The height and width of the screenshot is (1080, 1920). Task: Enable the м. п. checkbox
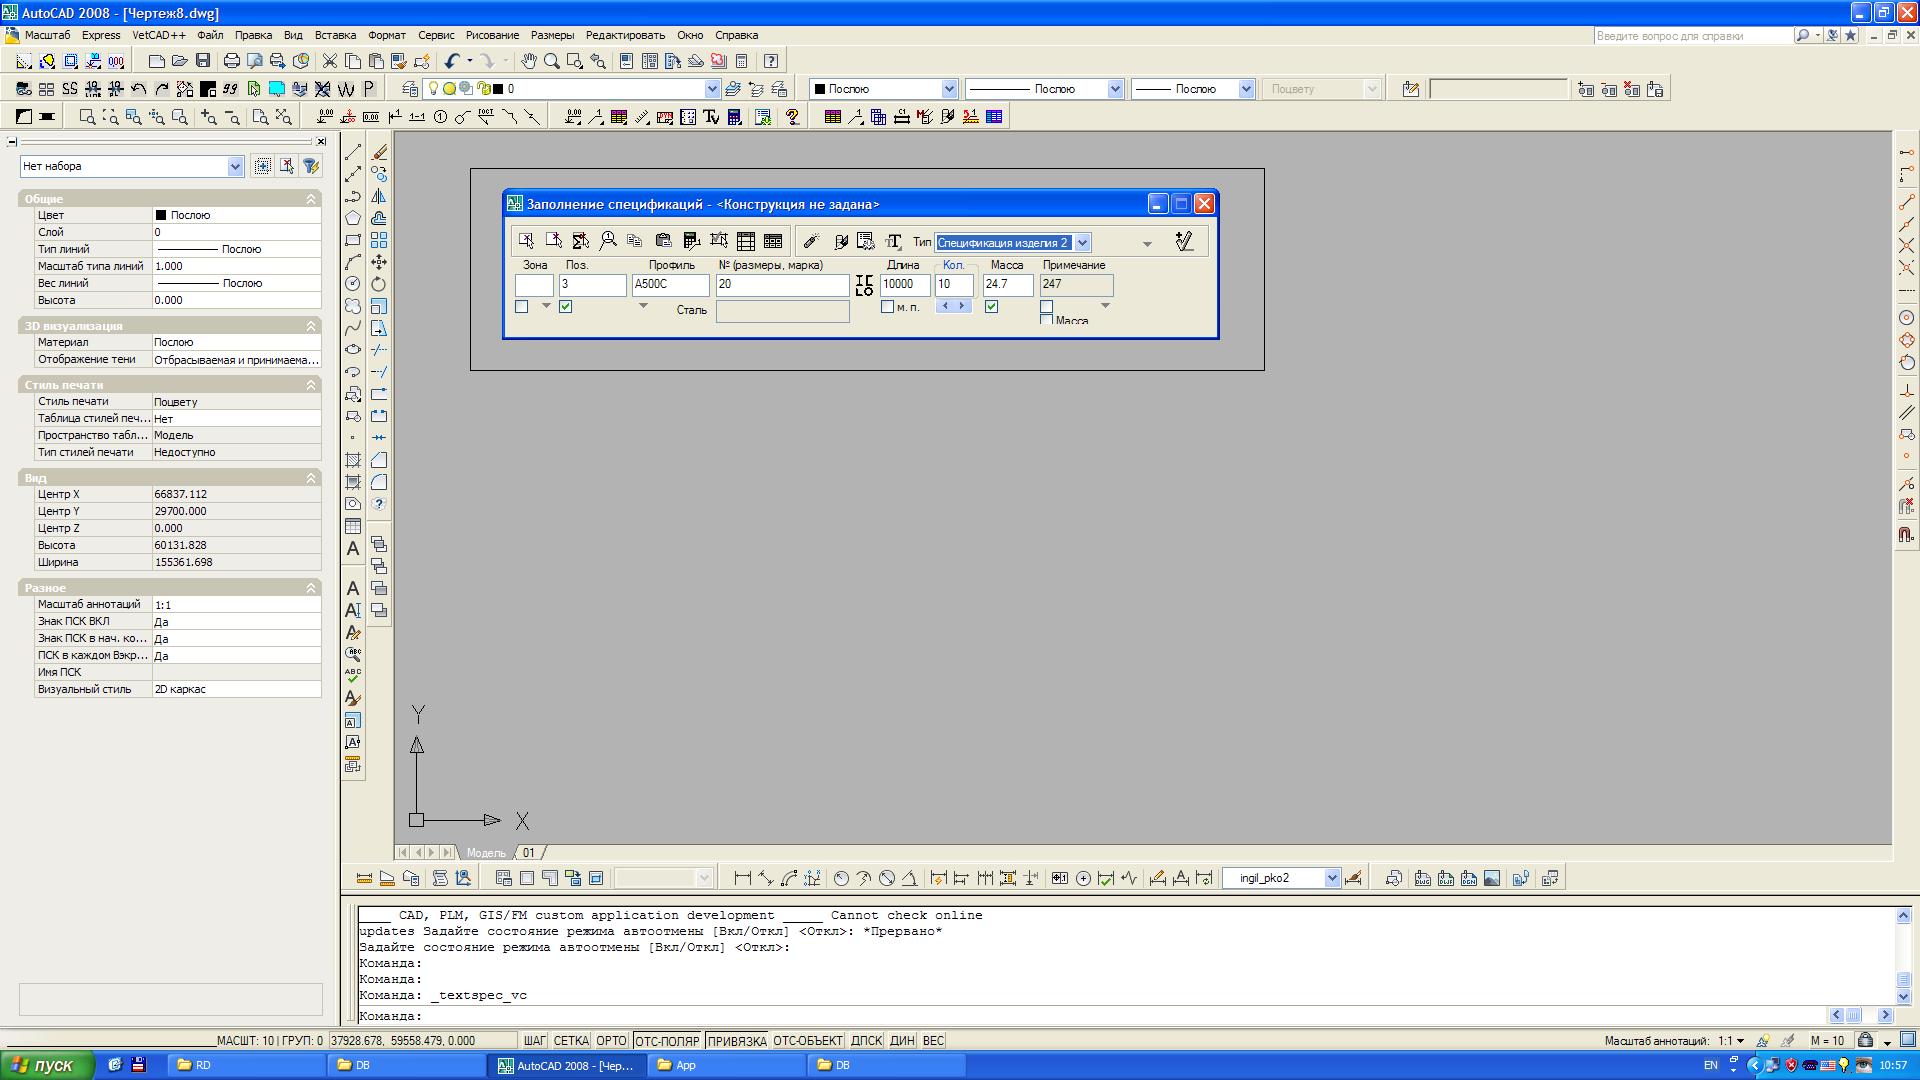click(887, 307)
